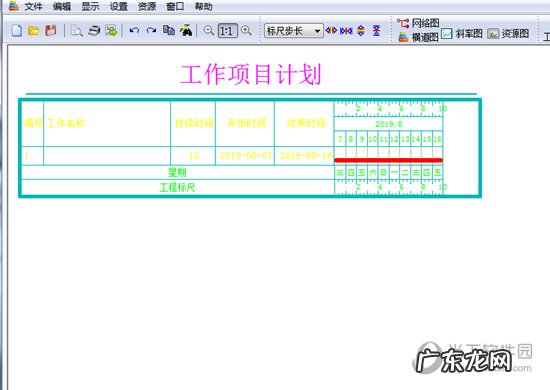This screenshot has height=390, width=550.
Task: Click the 星期 row label
Action: point(177,173)
